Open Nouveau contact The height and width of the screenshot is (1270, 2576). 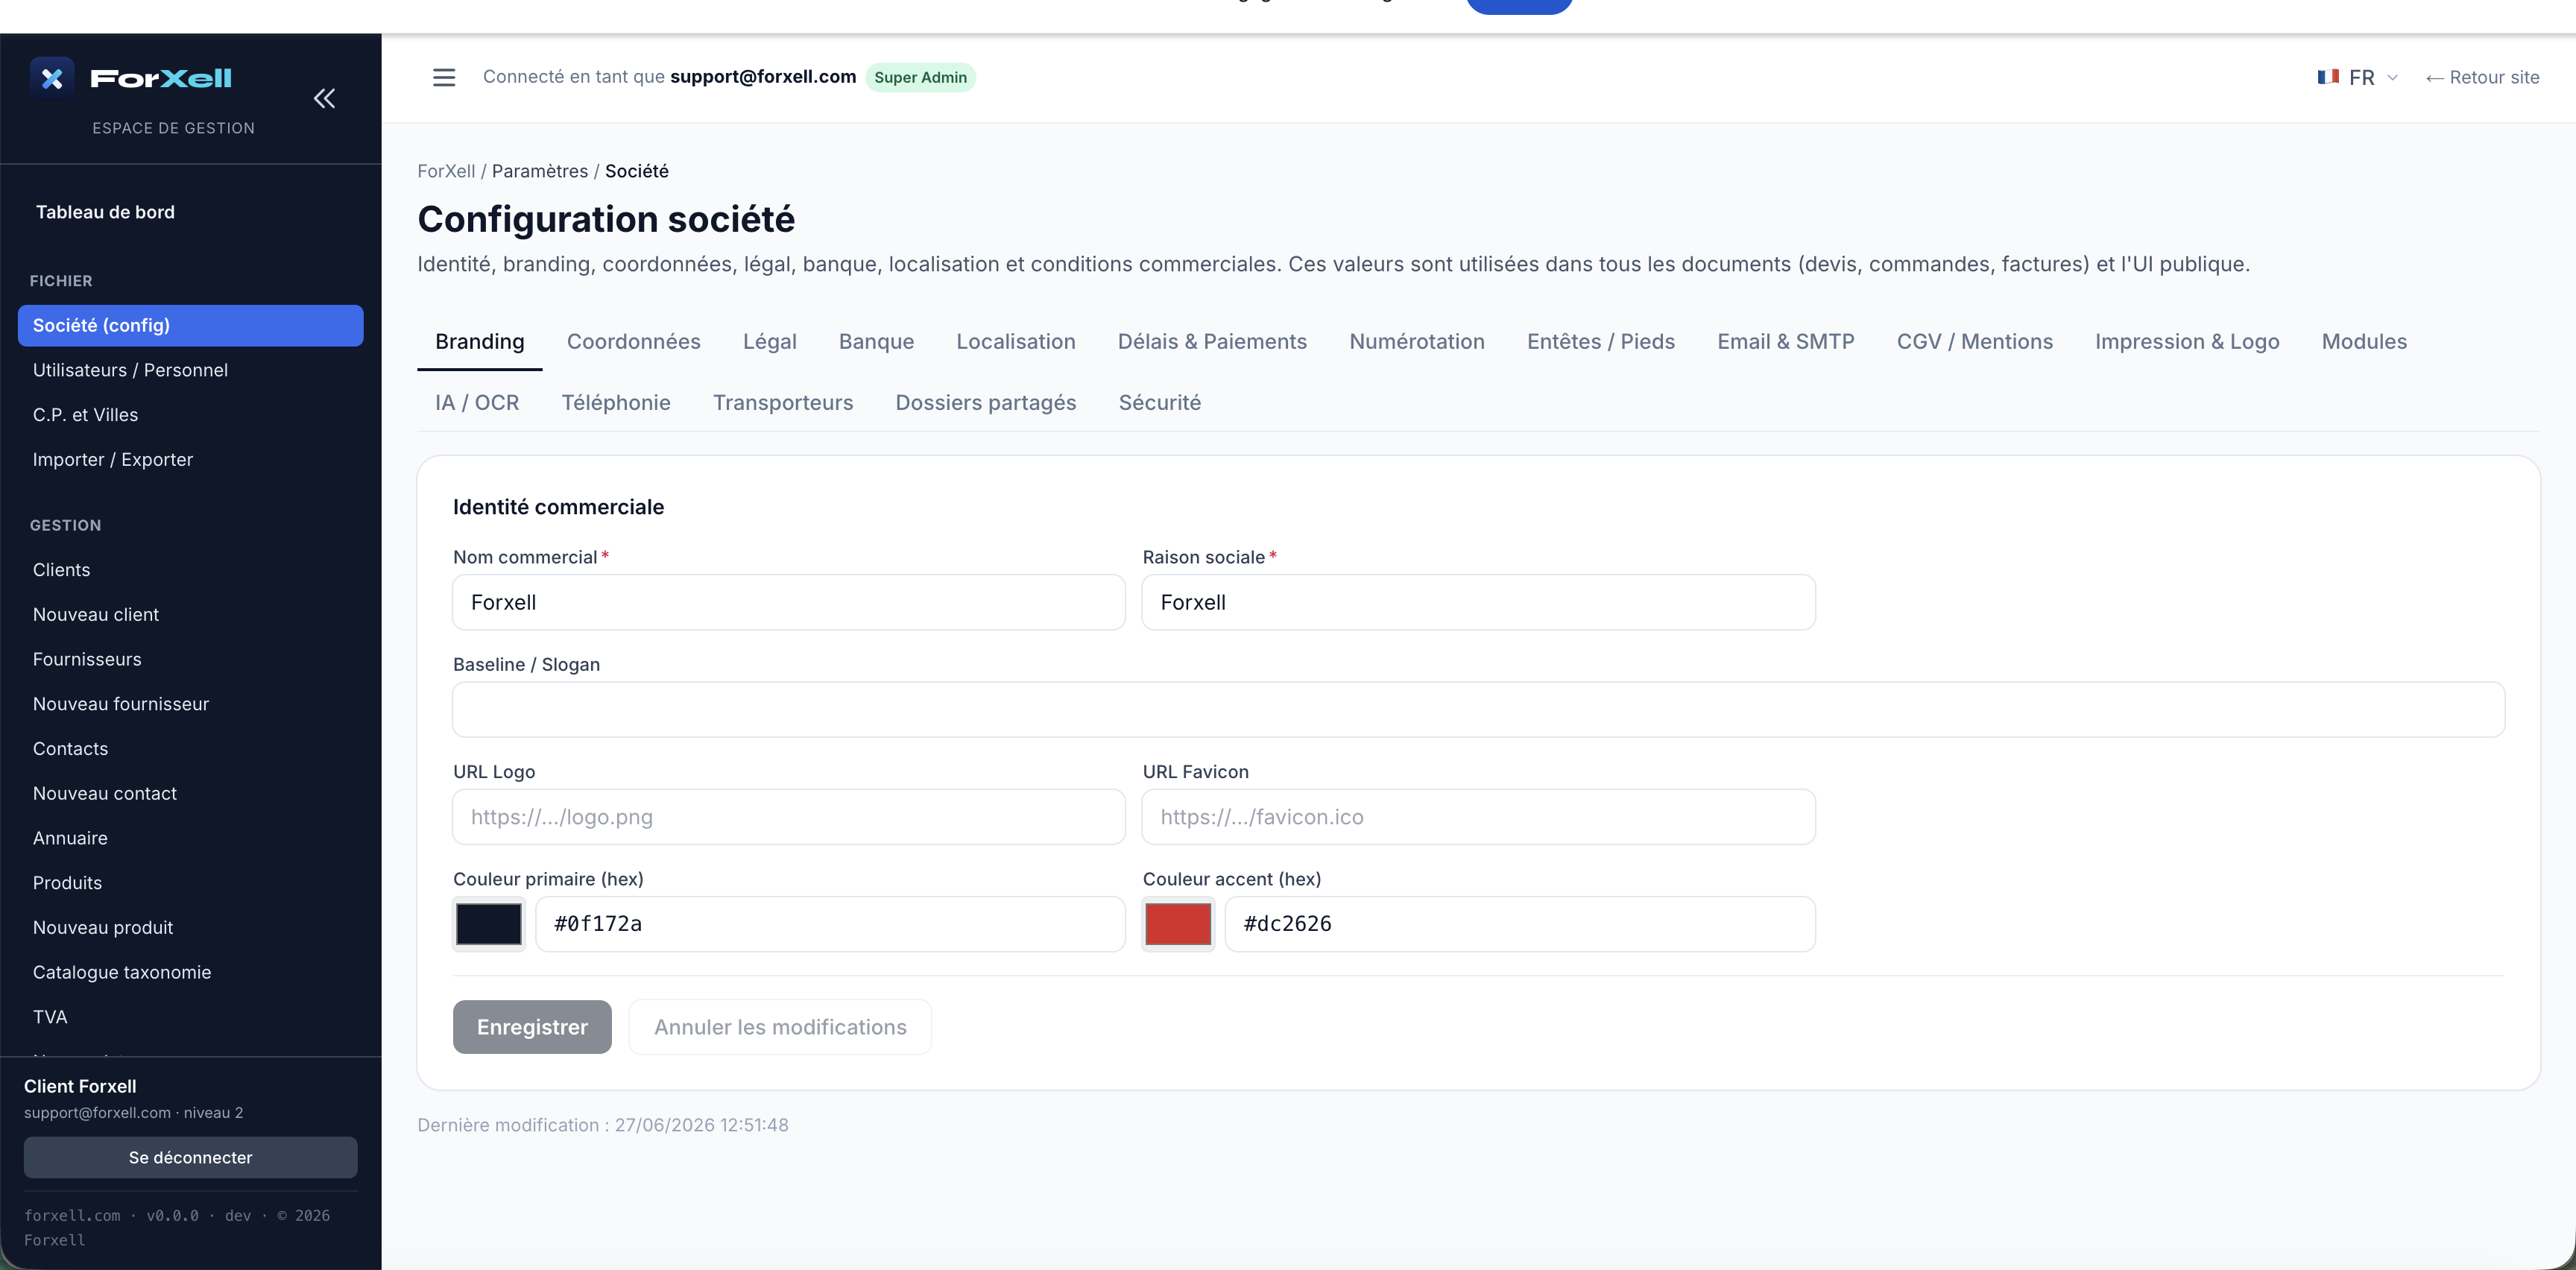click(190, 793)
